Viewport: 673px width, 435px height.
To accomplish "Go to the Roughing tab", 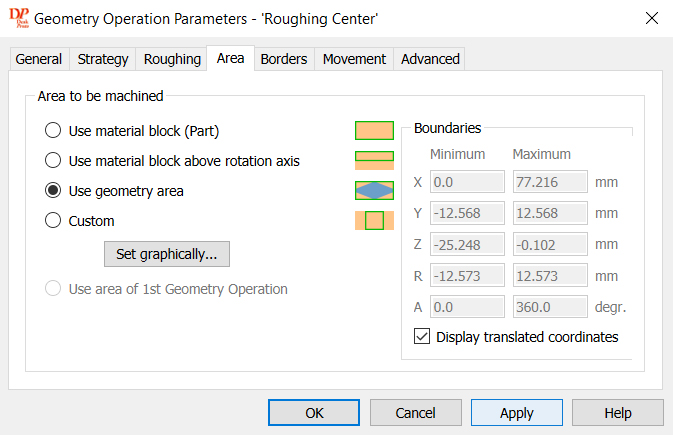I will tap(172, 59).
